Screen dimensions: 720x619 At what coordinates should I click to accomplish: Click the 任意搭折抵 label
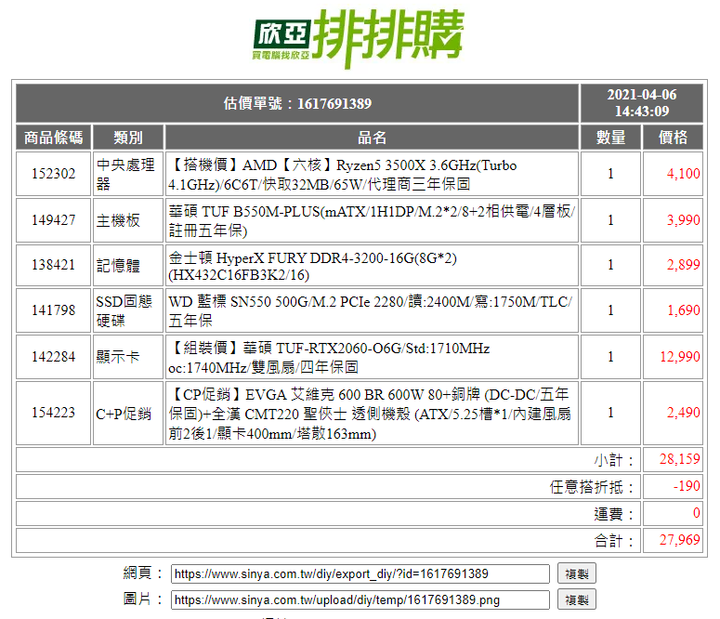coord(591,487)
